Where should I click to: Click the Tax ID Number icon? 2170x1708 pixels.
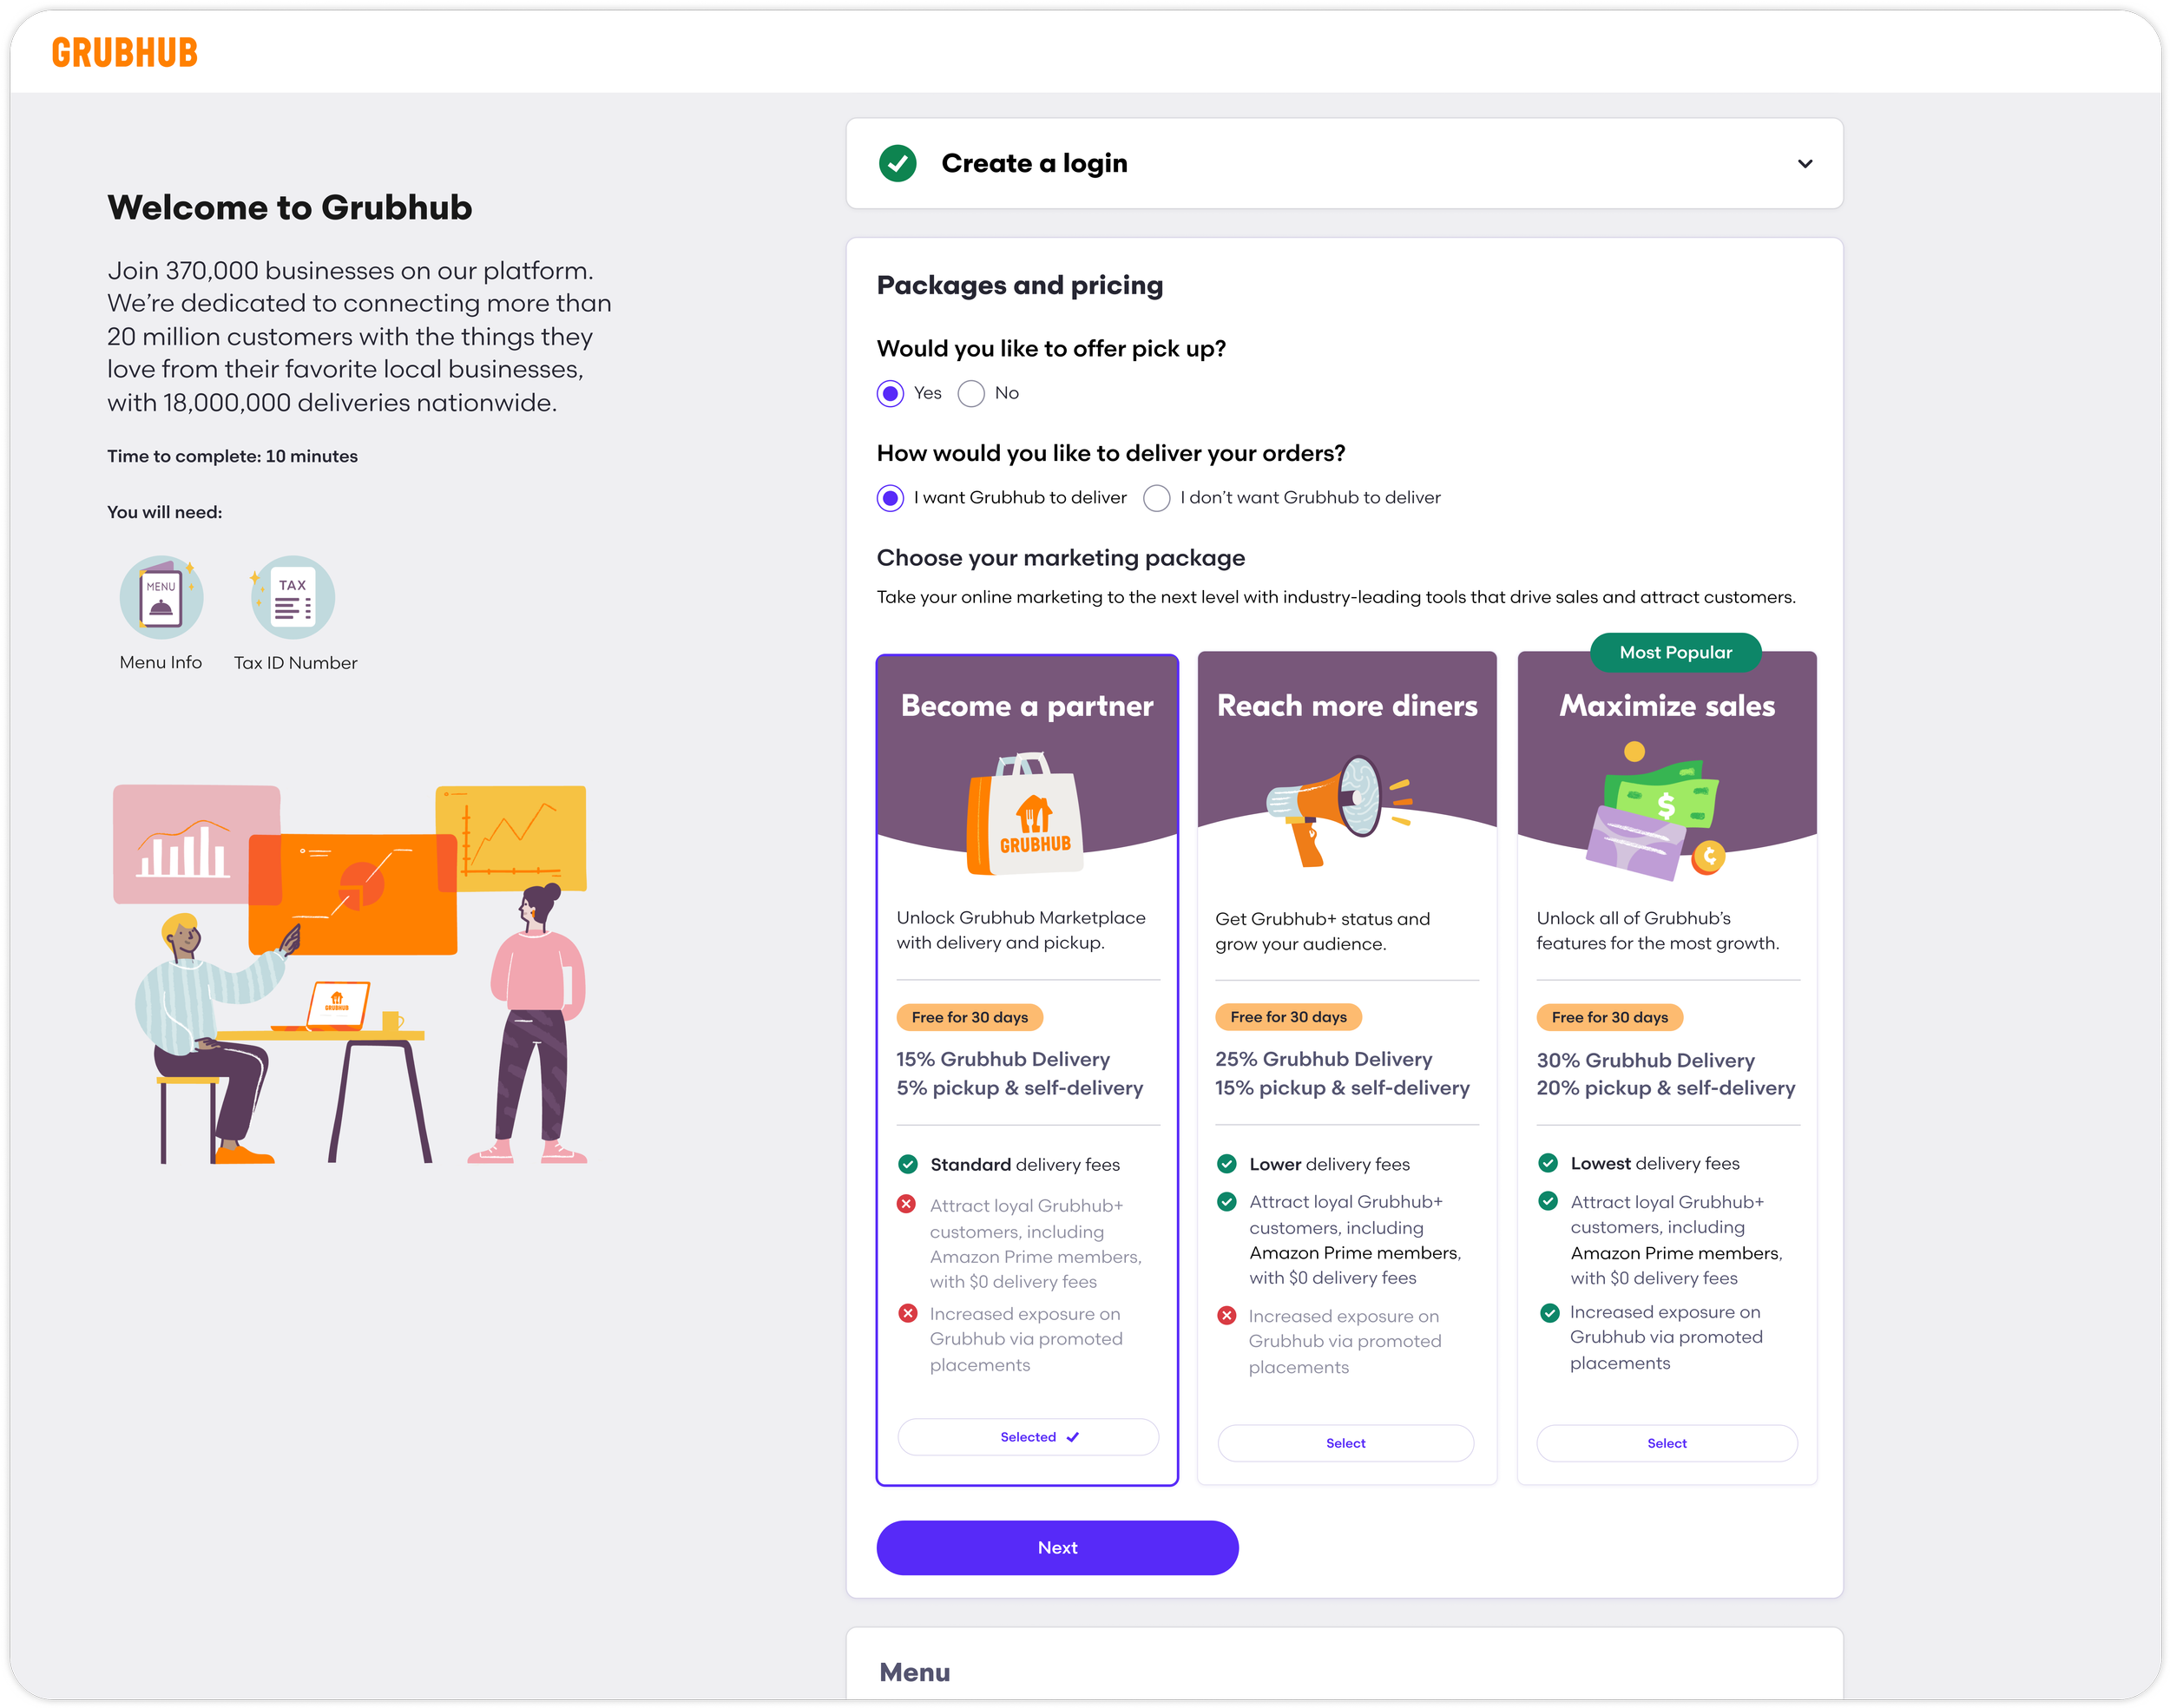(293, 597)
